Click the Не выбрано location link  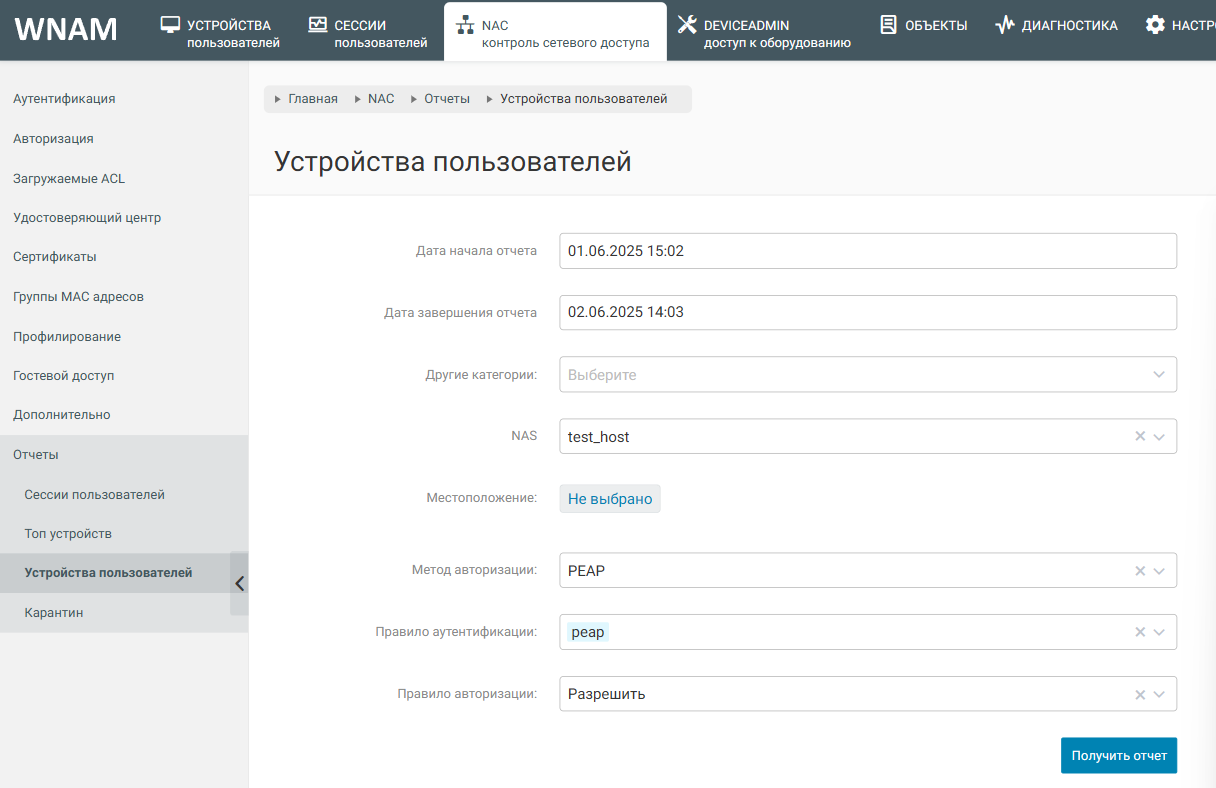coord(610,499)
